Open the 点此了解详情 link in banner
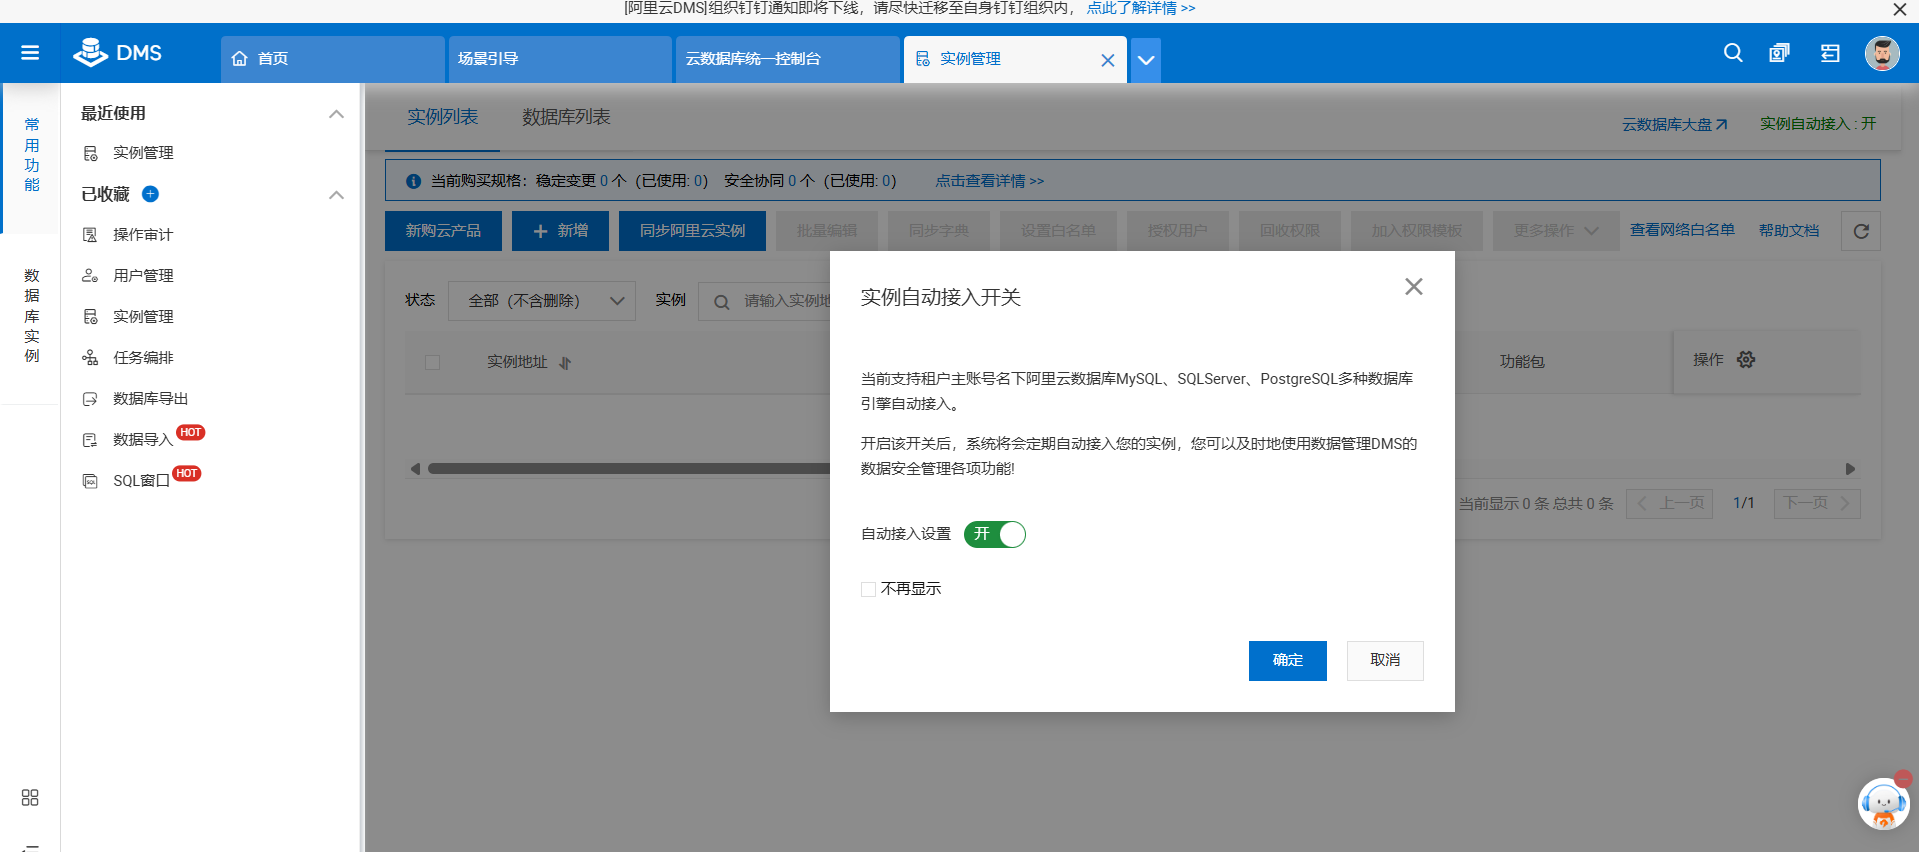The width and height of the screenshot is (1919, 852). 1141,8
